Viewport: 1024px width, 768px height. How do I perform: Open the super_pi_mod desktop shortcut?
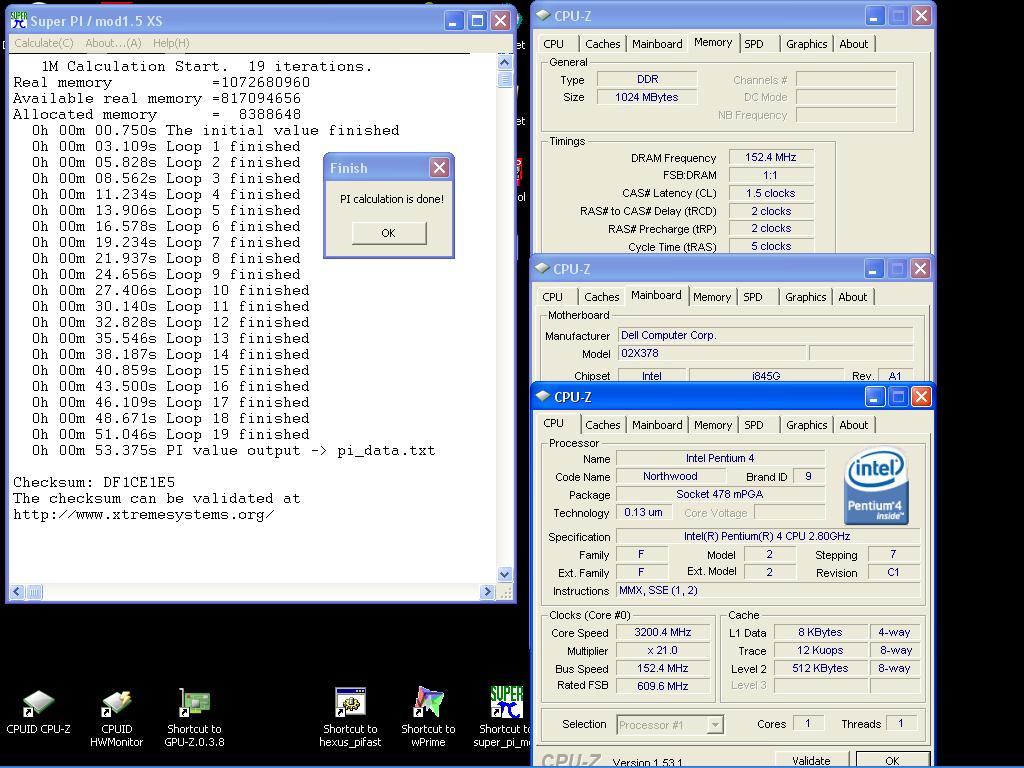503,718
